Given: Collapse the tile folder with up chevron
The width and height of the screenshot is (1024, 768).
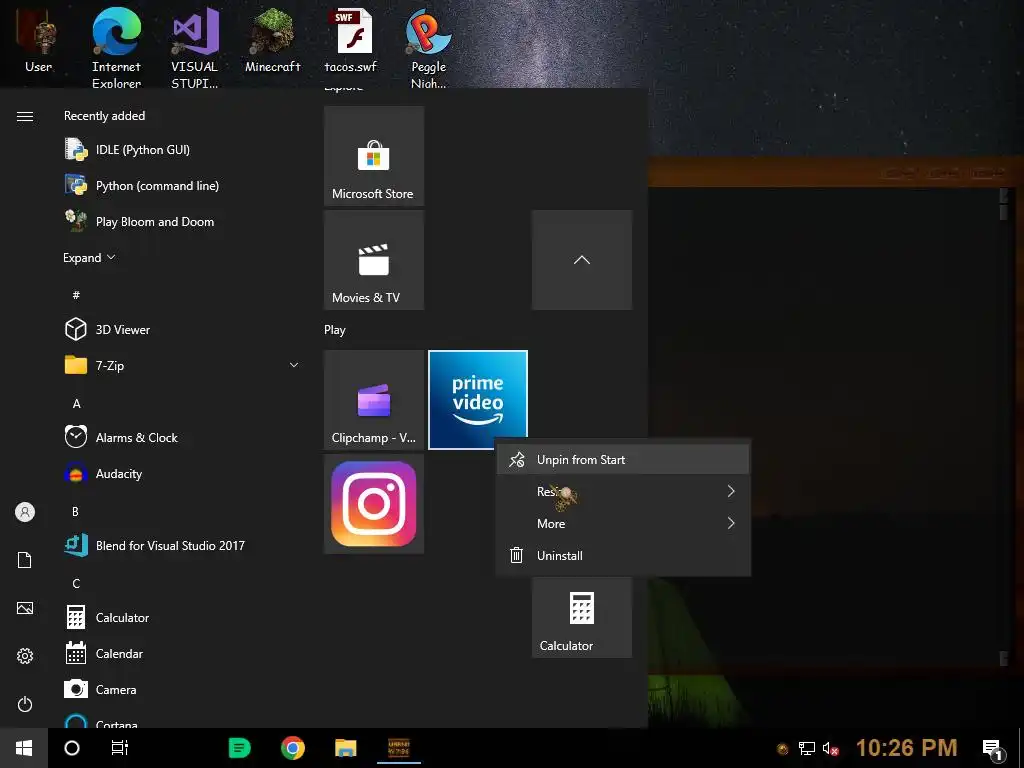Looking at the screenshot, I should click(x=582, y=260).
